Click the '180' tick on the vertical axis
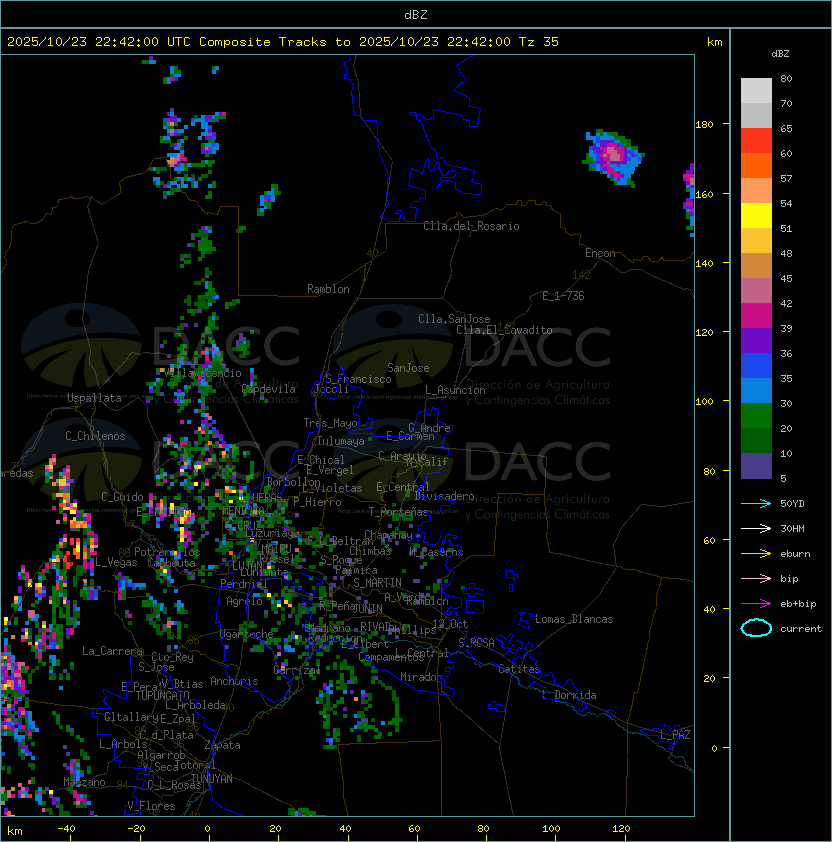Screen dimensions: 832x842 (x=704, y=125)
